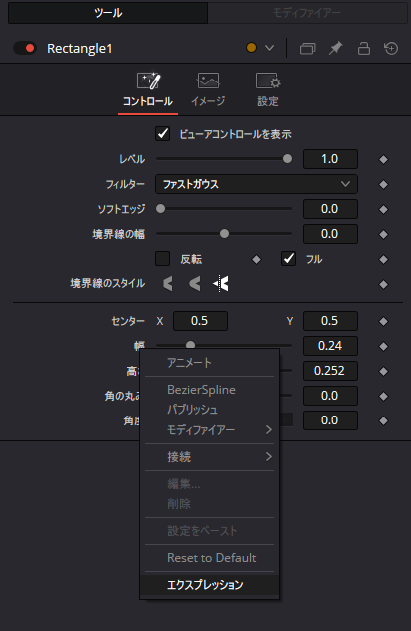Toggle the Rectangle1 node enable switch
The image size is (411, 631).
click(25, 48)
